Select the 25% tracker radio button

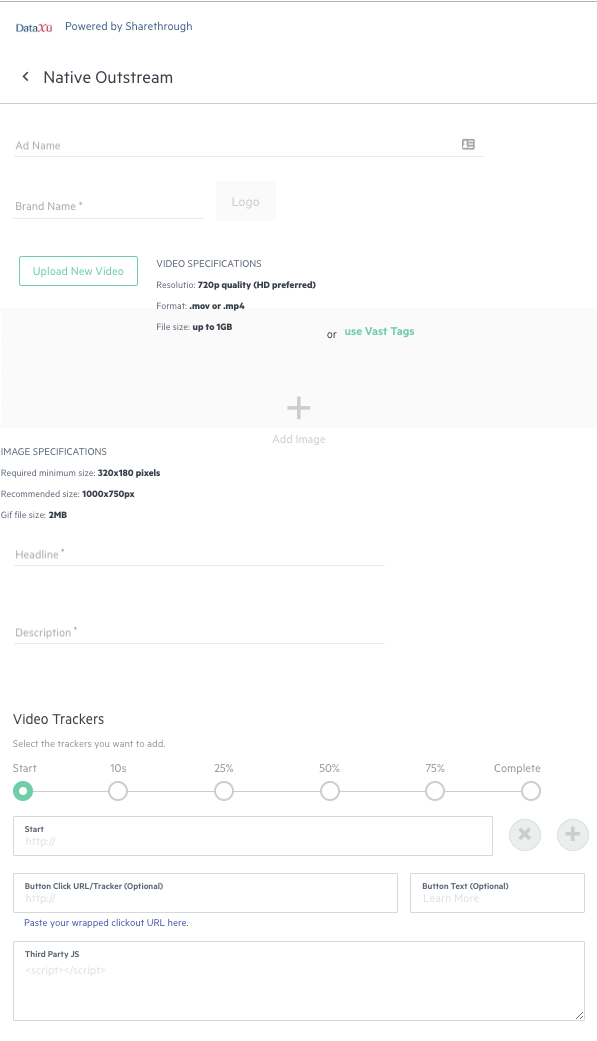tap(224, 791)
